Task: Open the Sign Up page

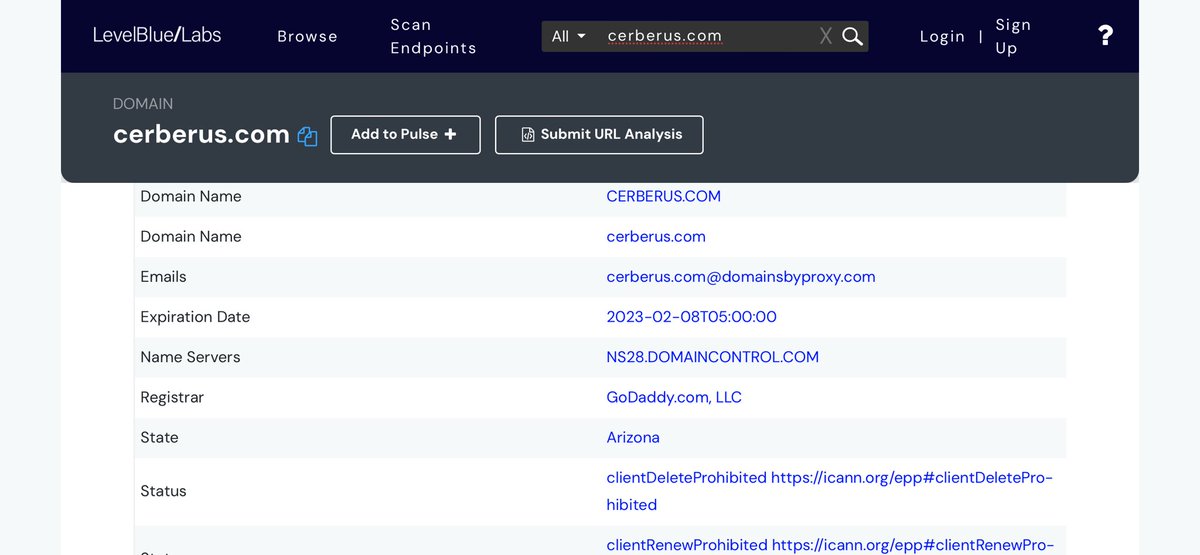Action: [x=1013, y=36]
